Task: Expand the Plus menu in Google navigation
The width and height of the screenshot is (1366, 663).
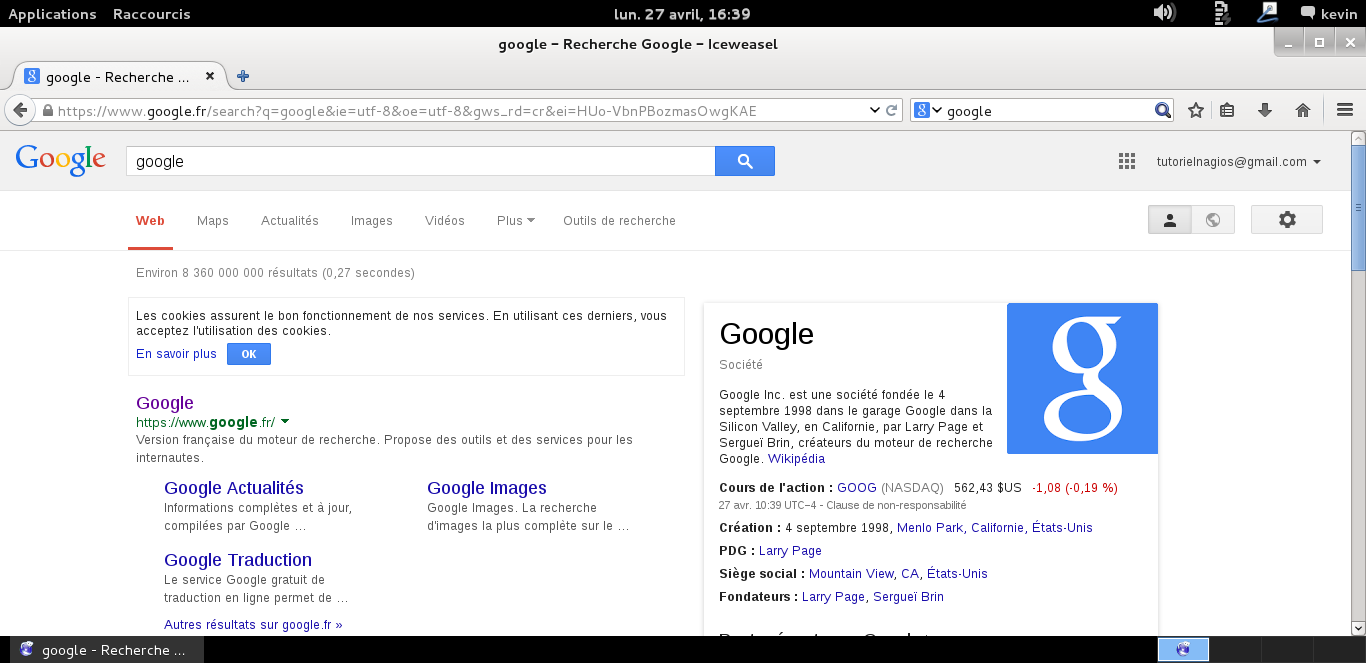Action: click(516, 221)
